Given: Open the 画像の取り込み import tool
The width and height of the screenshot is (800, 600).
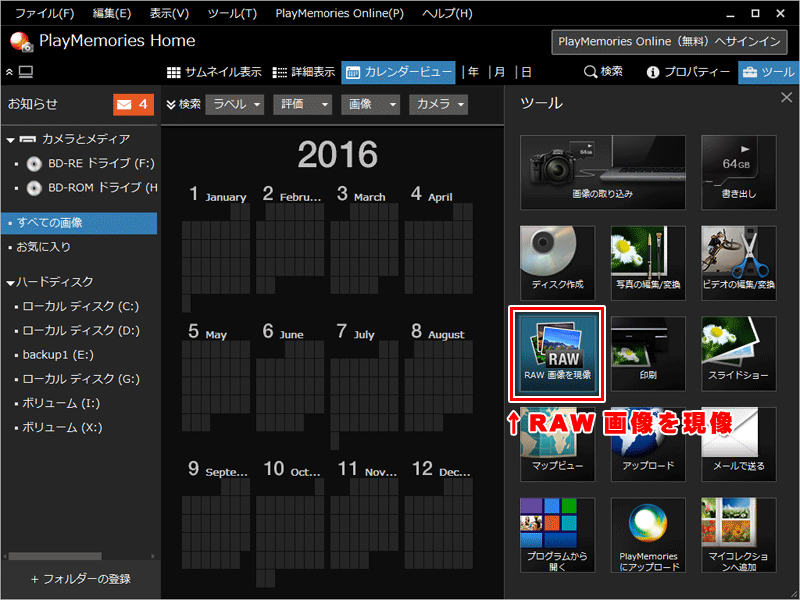Looking at the screenshot, I should tap(603, 172).
